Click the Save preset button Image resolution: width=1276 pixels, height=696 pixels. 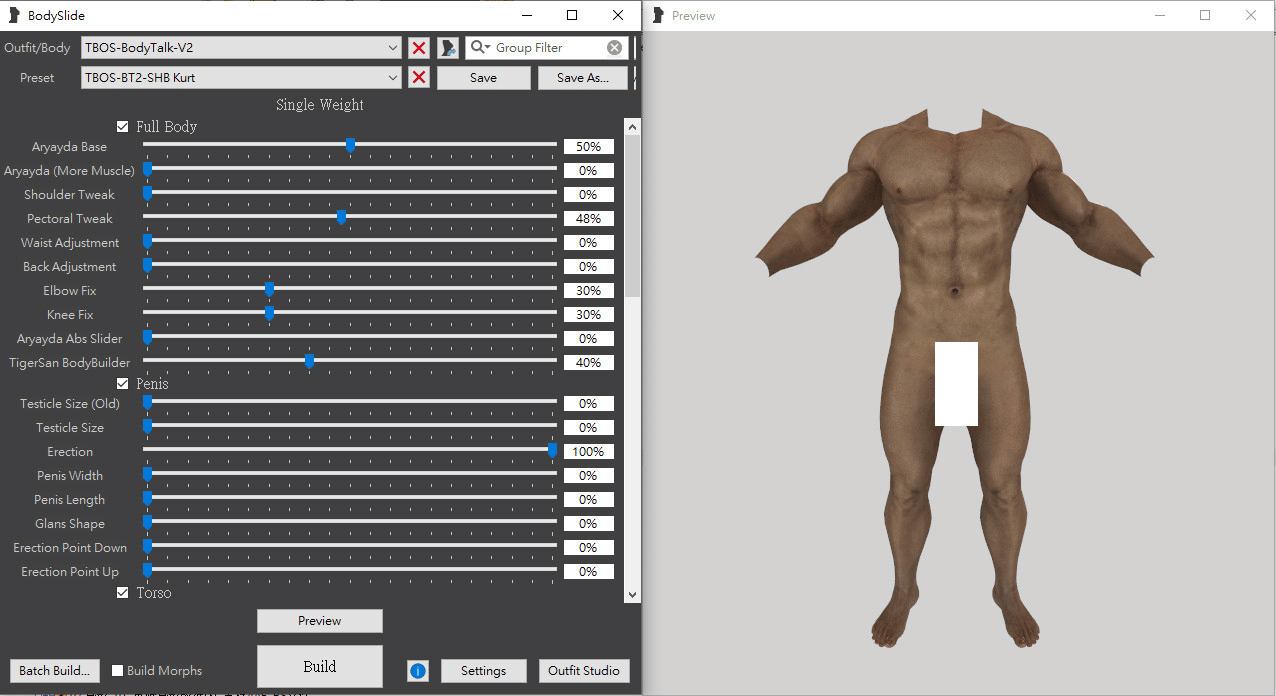click(483, 78)
